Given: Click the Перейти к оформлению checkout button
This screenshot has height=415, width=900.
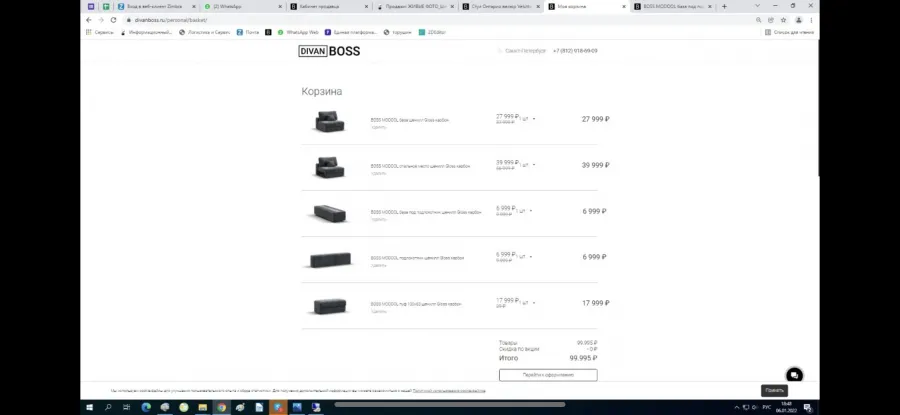Looking at the screenshot, I should (548, 375).
